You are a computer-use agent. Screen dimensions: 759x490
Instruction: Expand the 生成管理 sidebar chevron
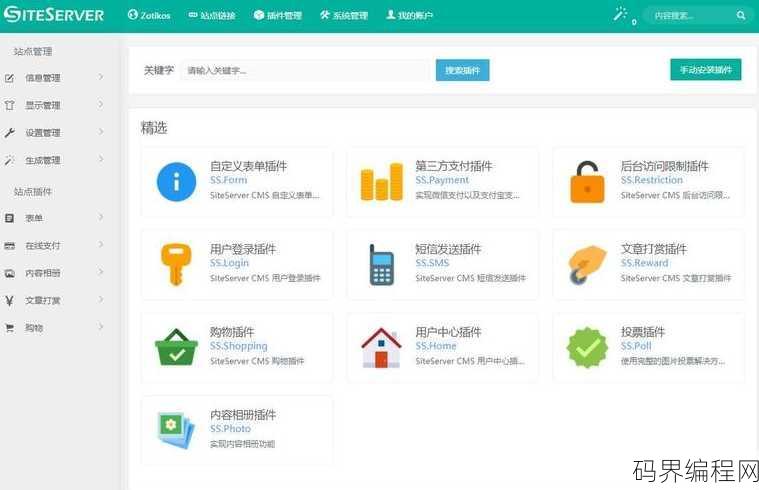click(101, 159)
